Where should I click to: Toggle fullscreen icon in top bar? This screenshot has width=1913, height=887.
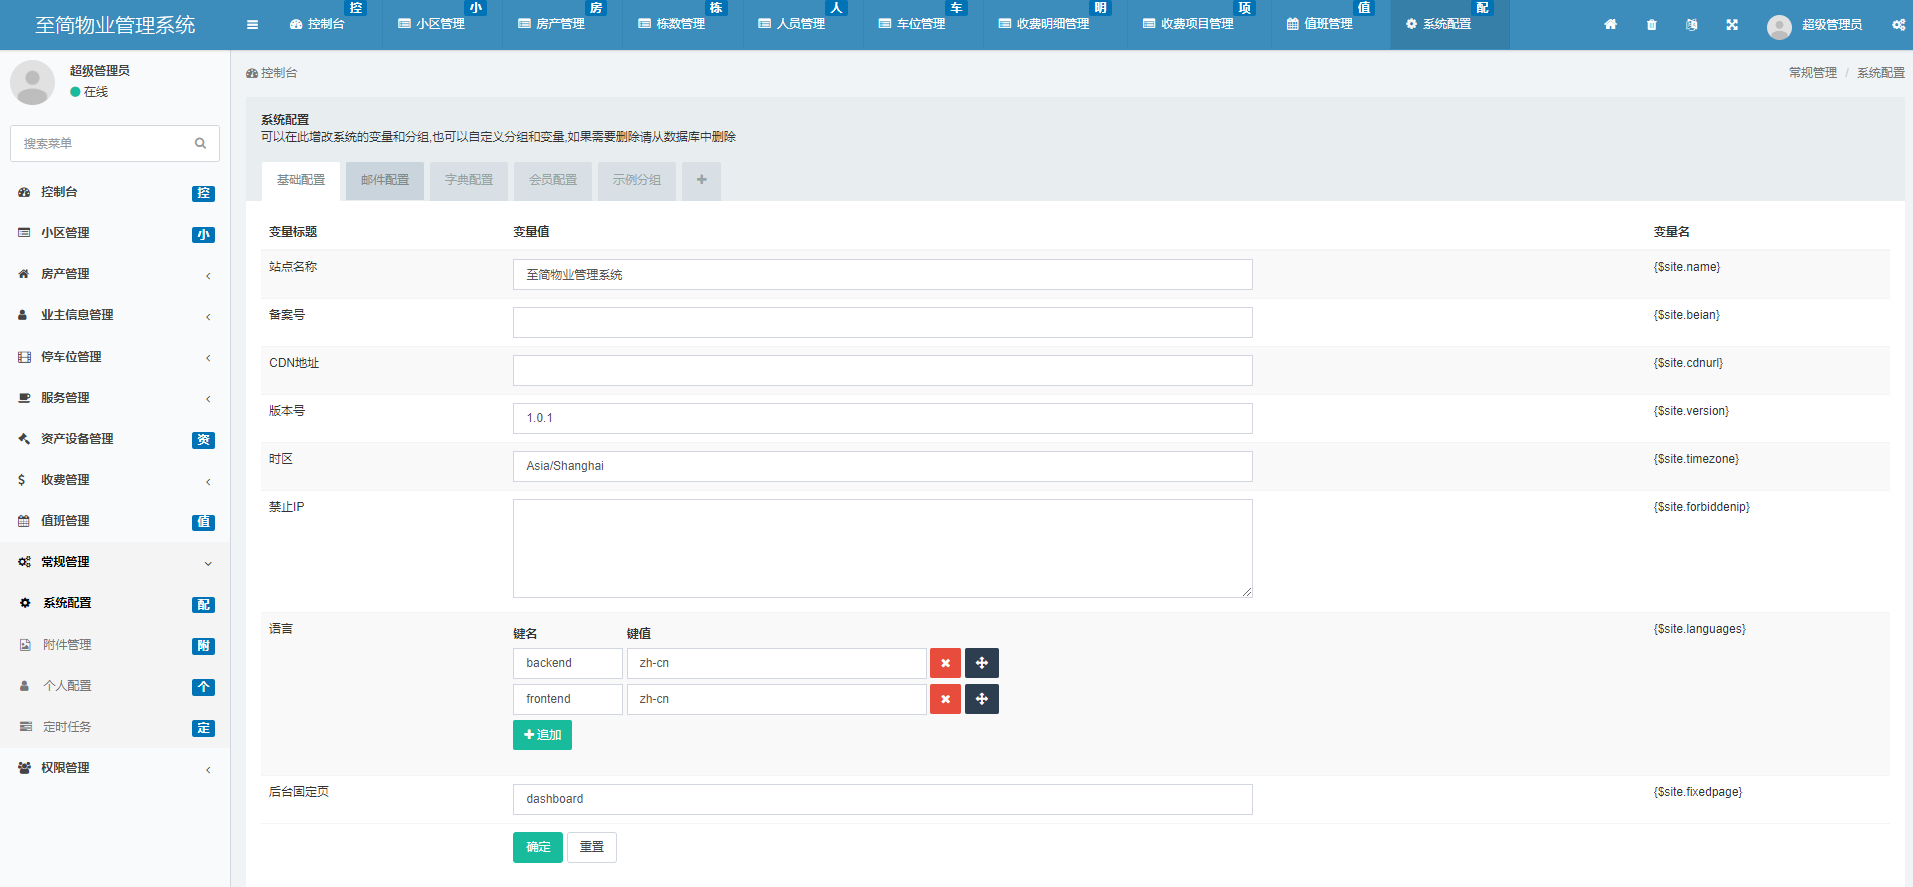coord(1732,24)
